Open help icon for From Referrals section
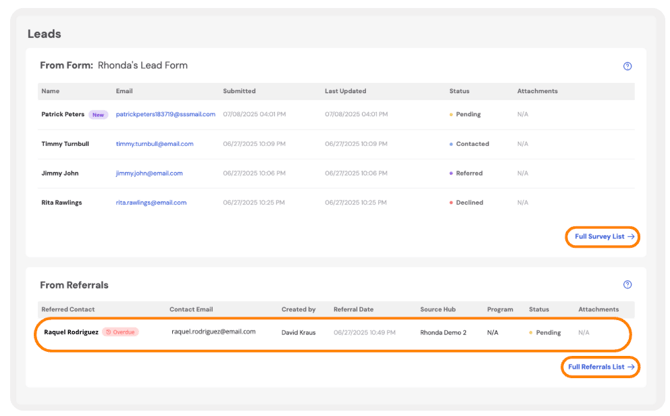The height and width of the screenshot is (416, 670). coord(627,285)
